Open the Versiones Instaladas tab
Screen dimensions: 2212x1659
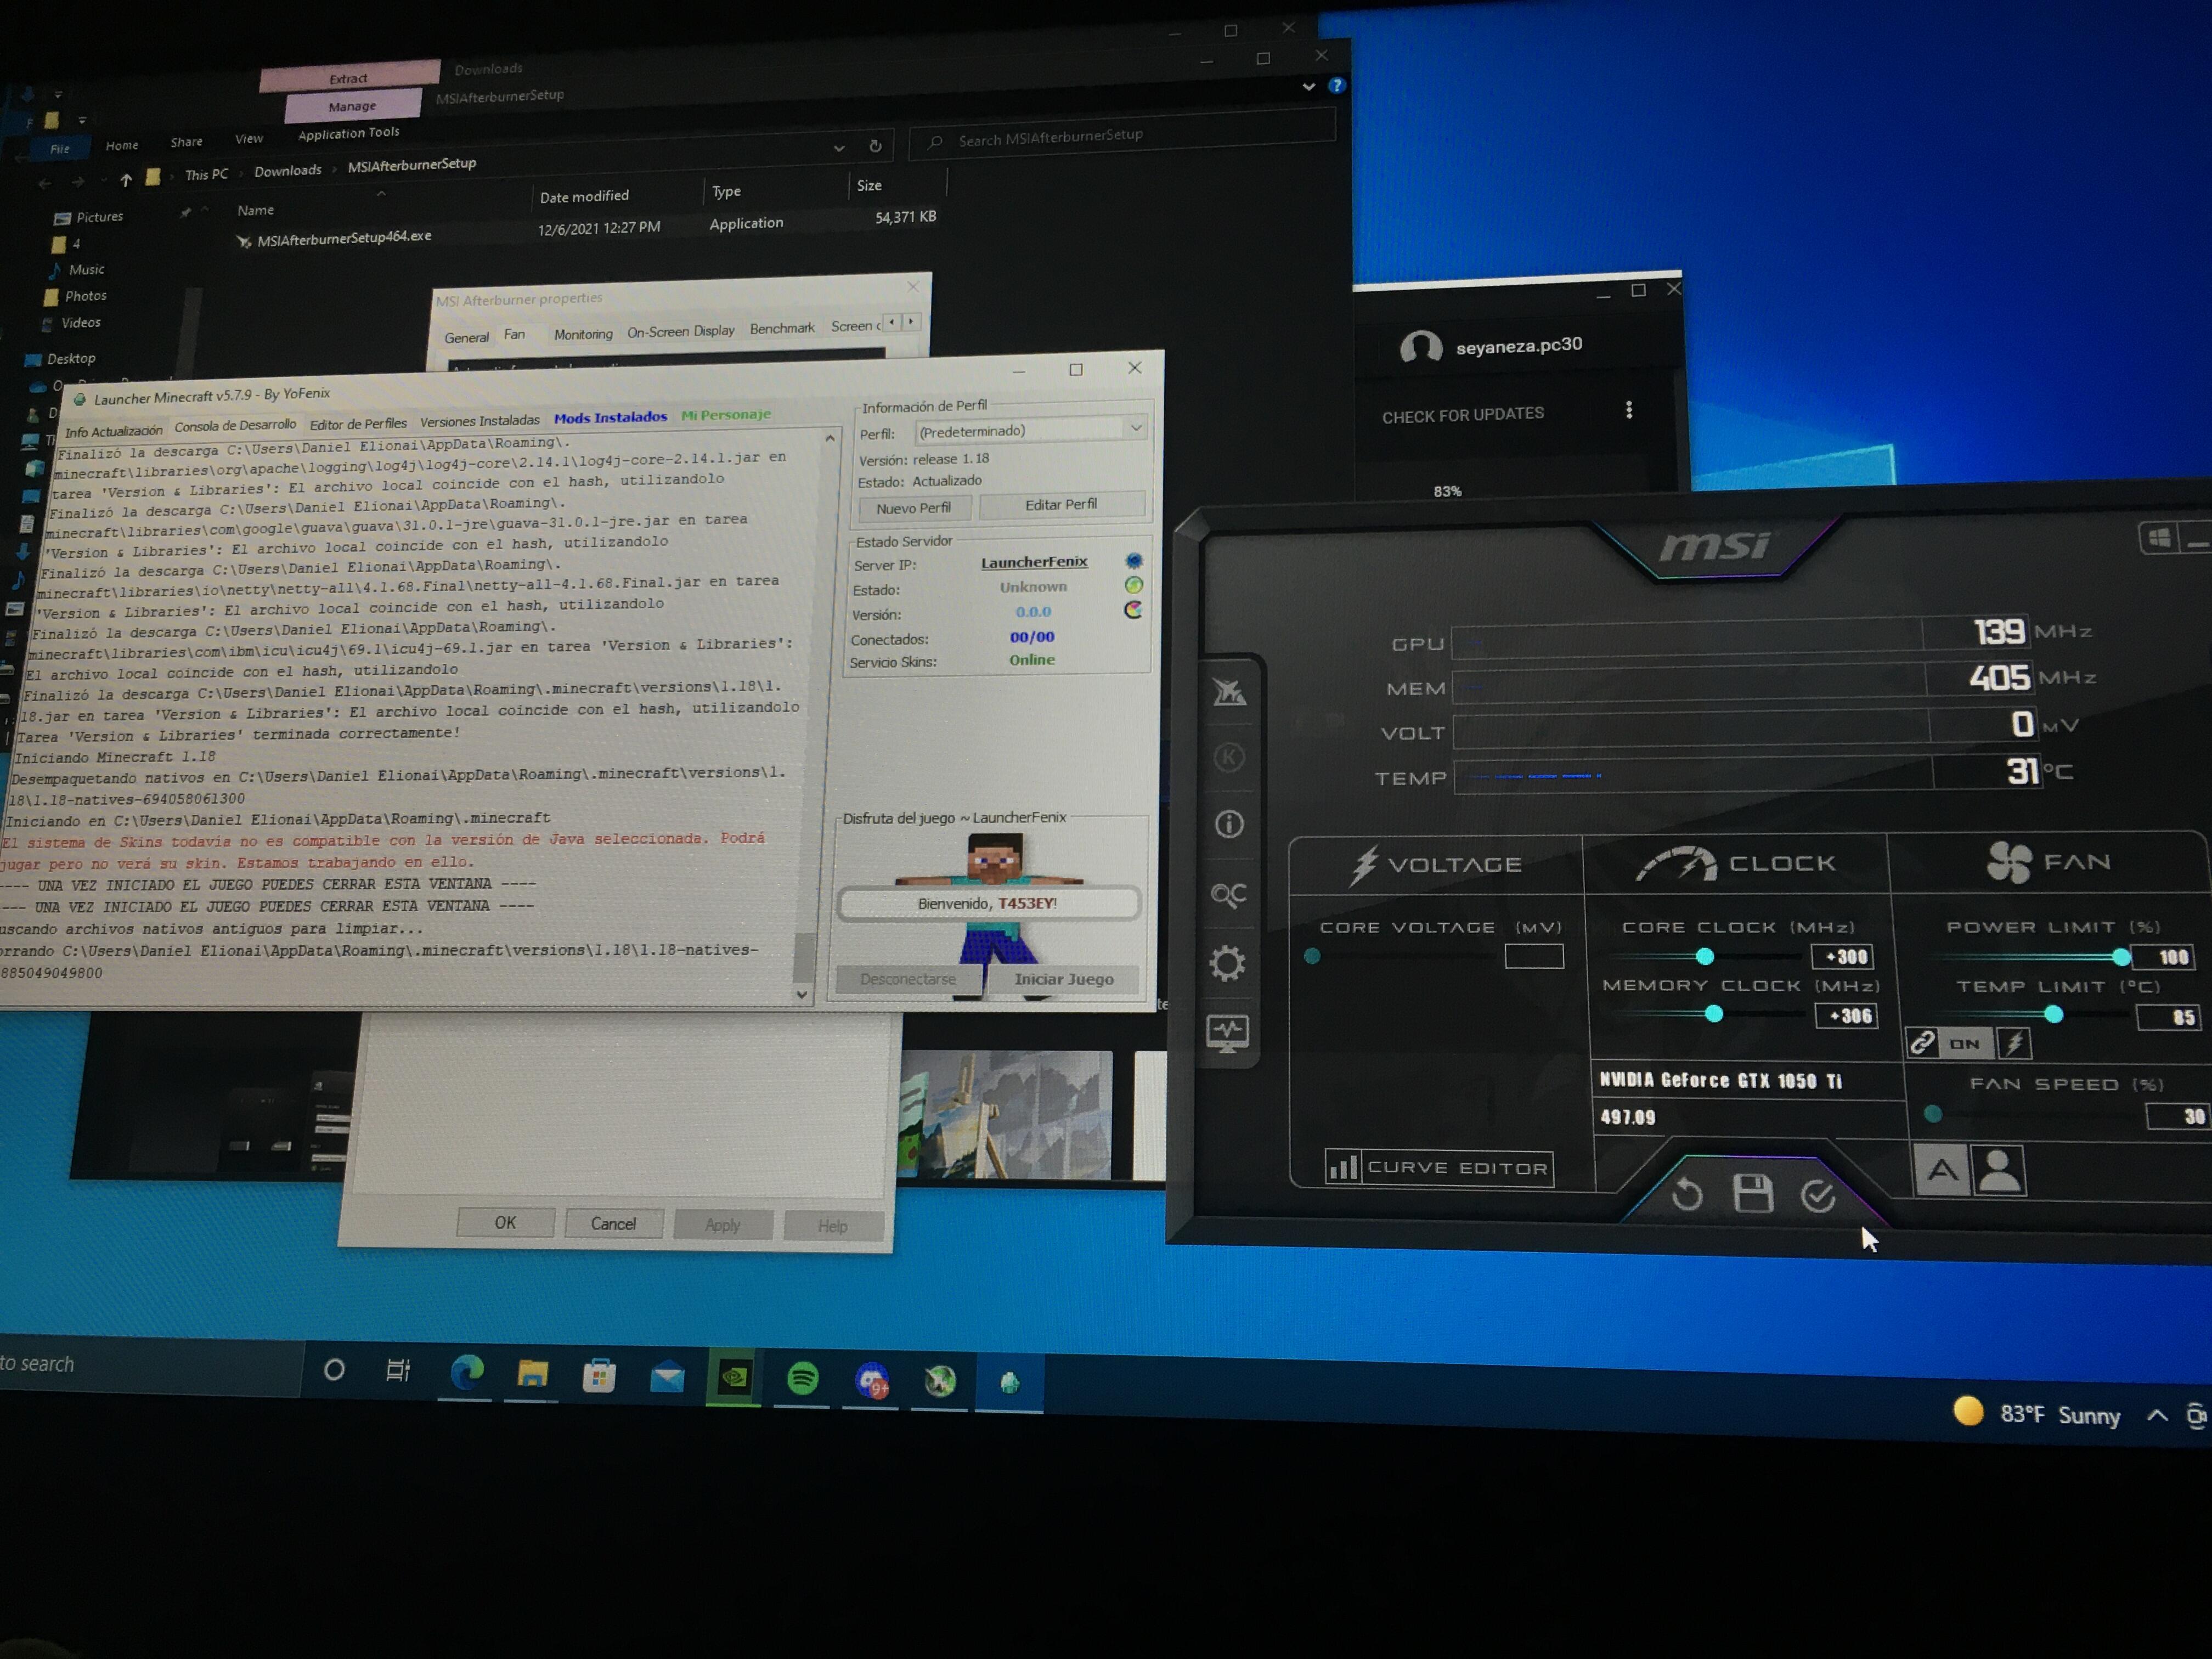coord(480,420)
